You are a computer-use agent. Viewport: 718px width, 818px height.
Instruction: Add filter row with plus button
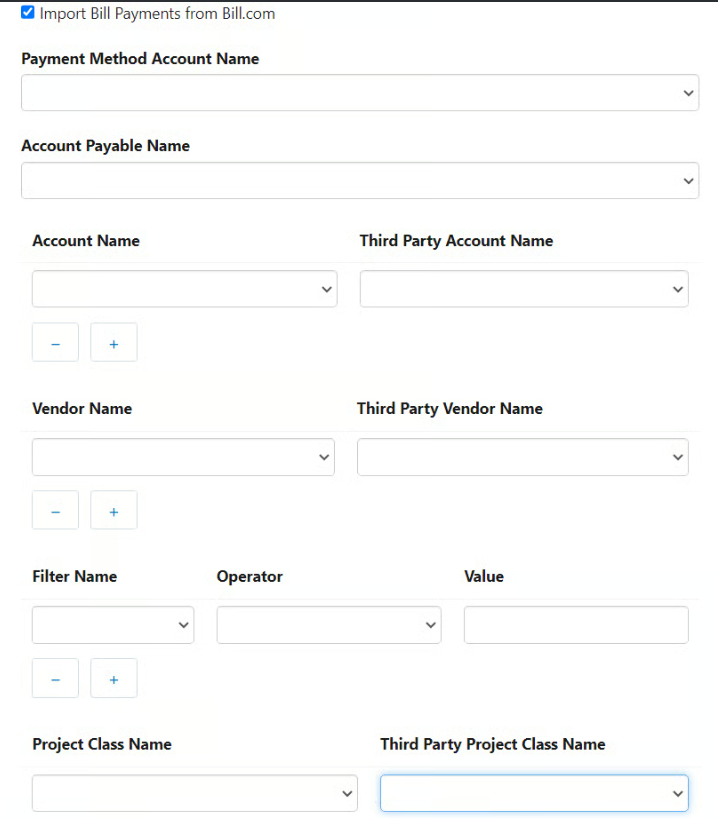point(114,679)
